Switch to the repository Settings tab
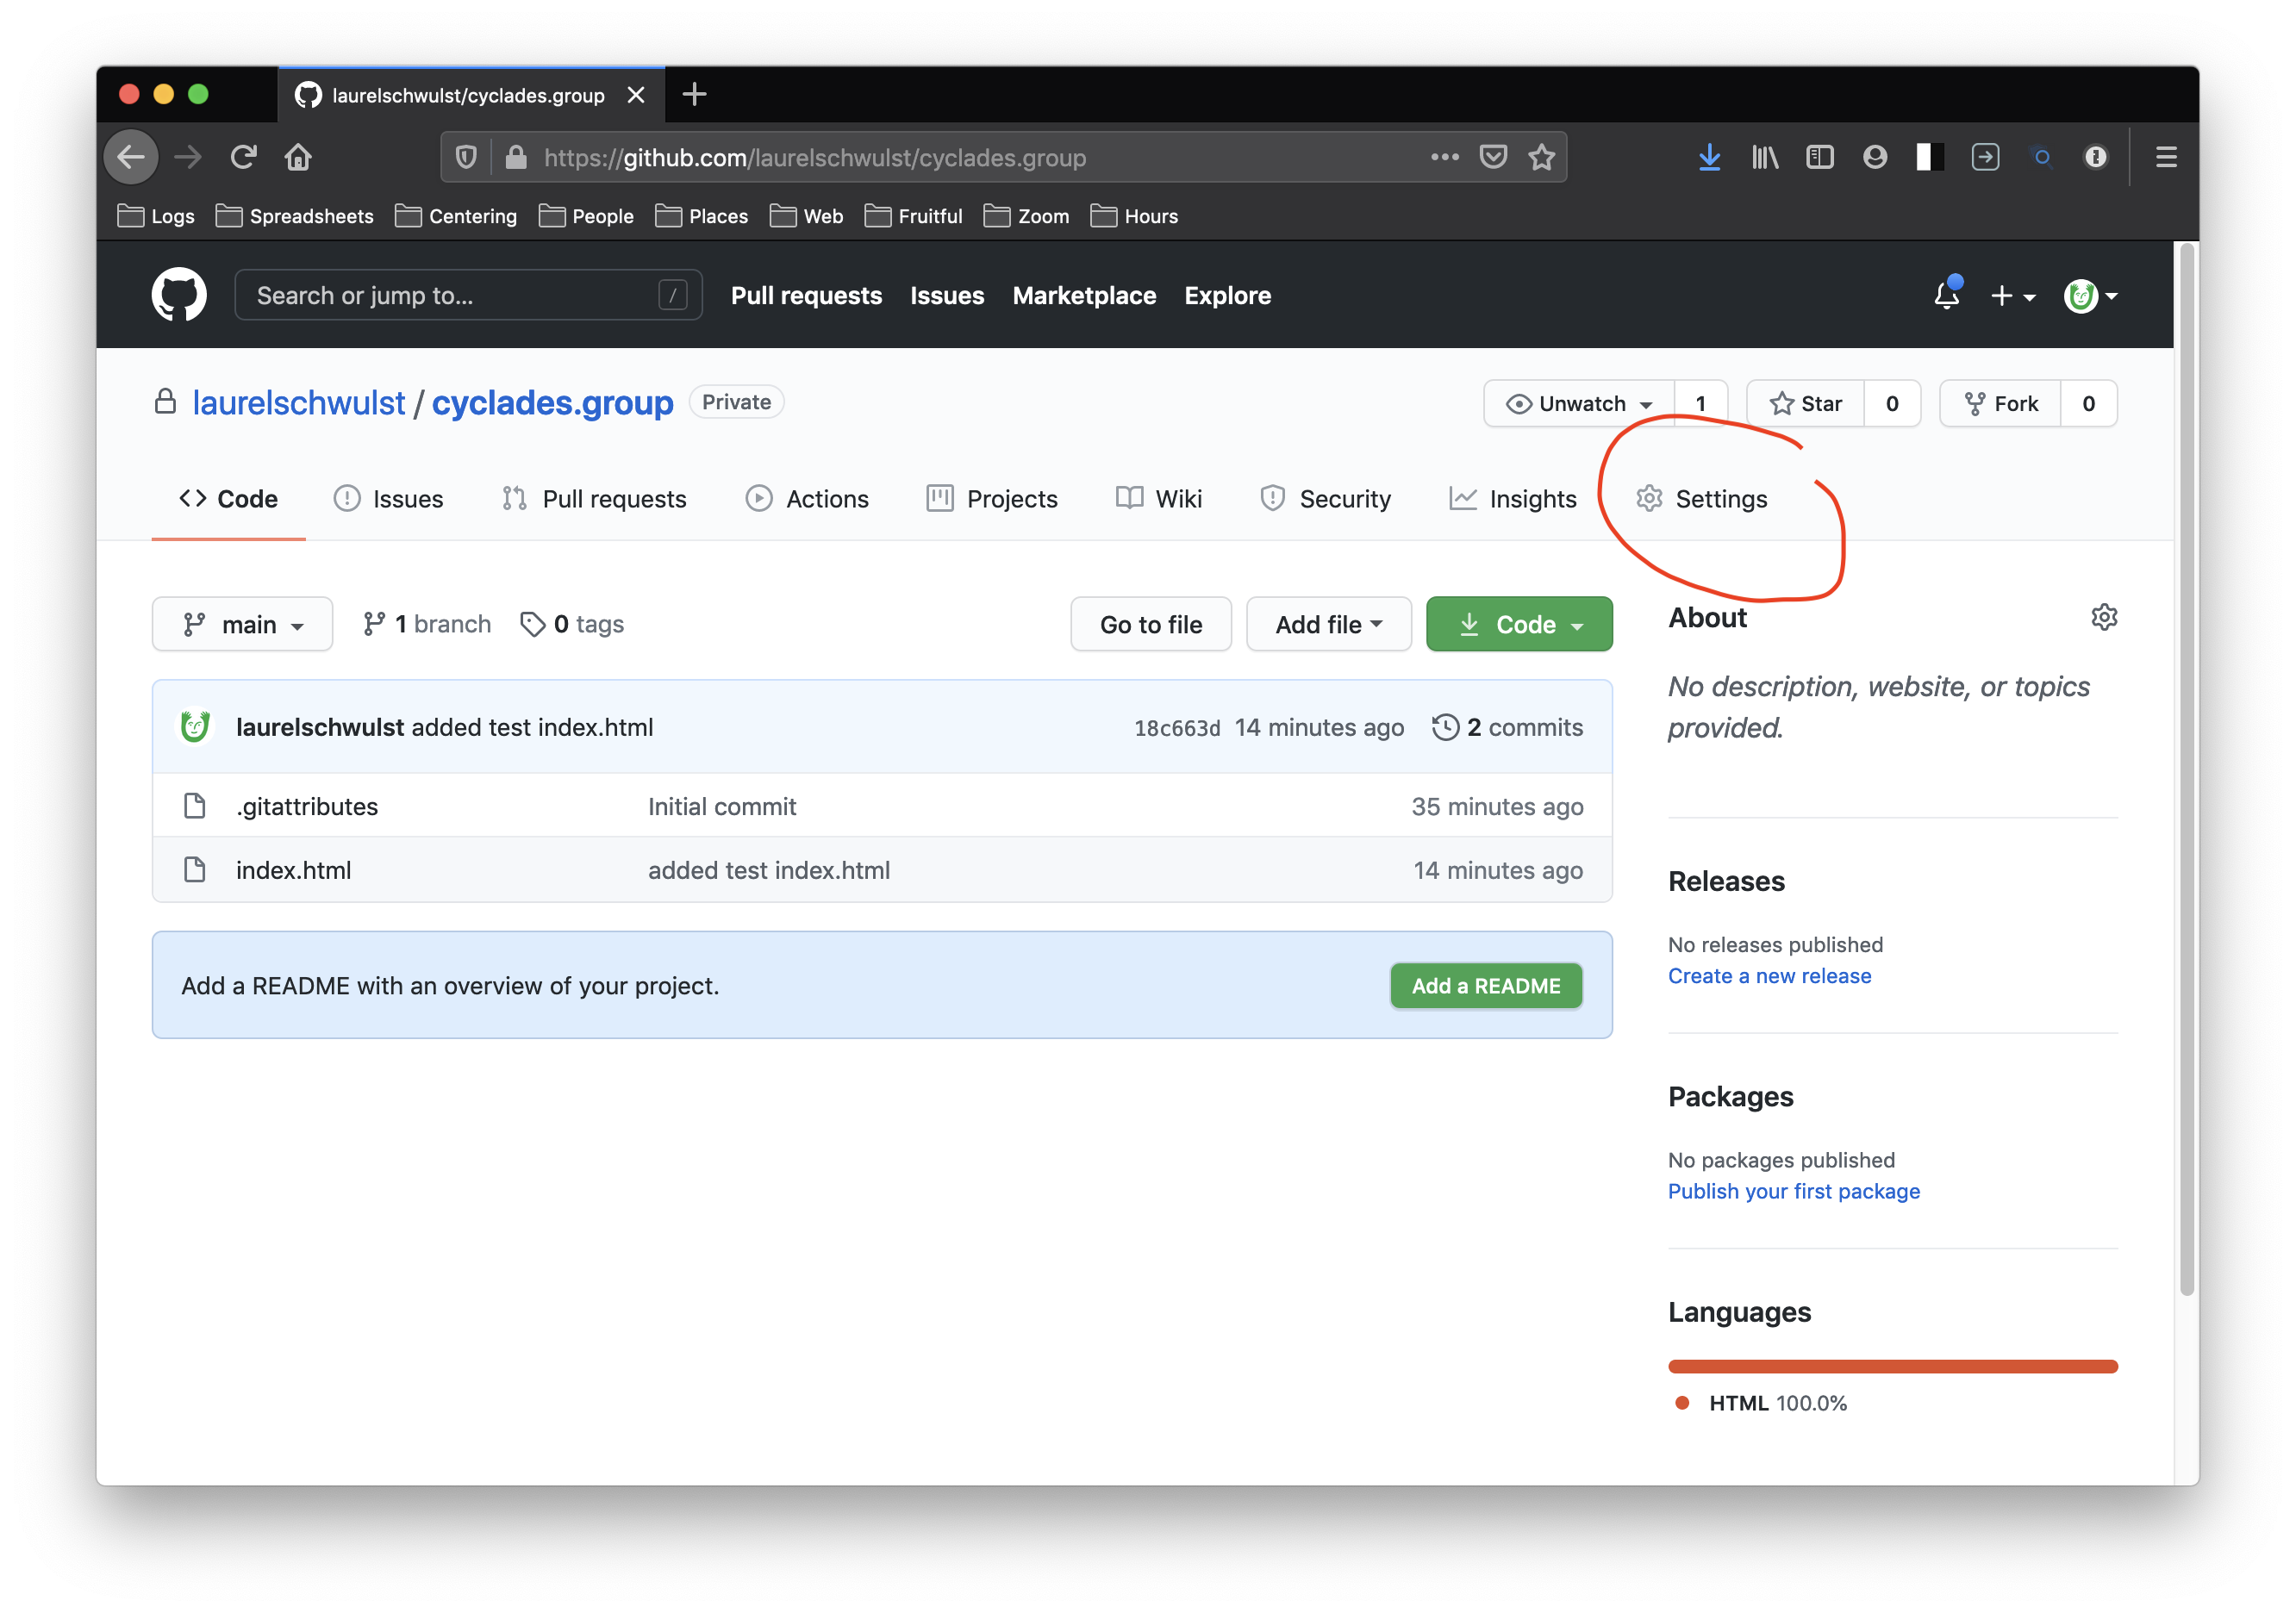2296x1613 pixels. (x=1702, y=498)
